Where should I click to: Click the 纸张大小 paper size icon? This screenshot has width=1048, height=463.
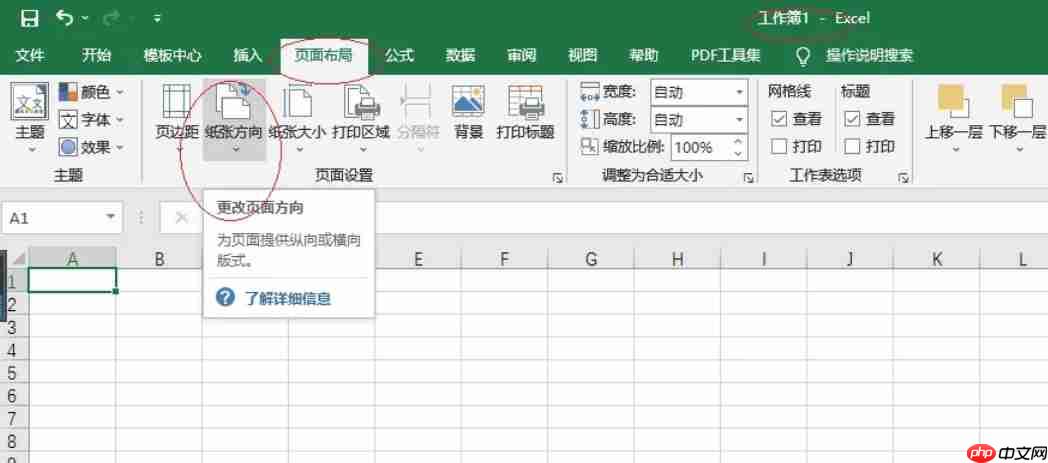[x=298, y=102]
